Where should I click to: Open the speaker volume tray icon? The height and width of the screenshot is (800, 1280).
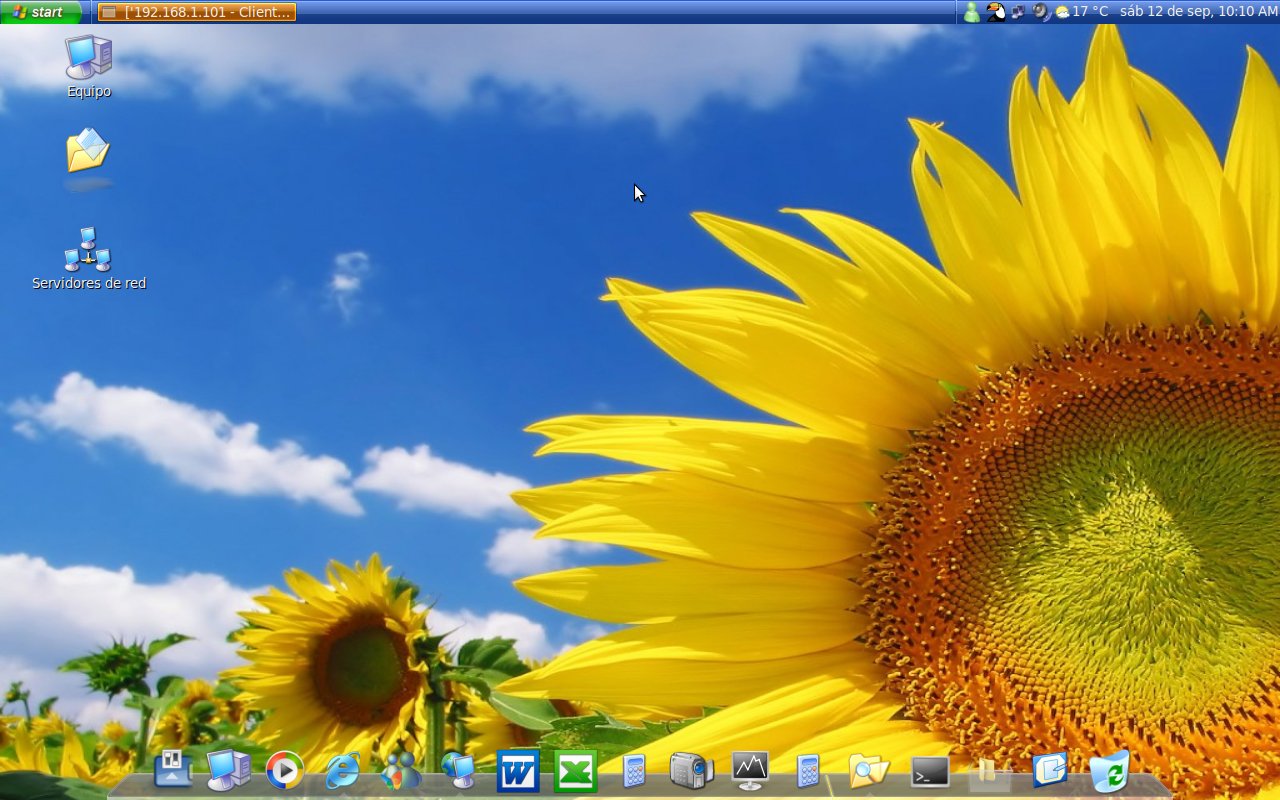[1041, 12]
